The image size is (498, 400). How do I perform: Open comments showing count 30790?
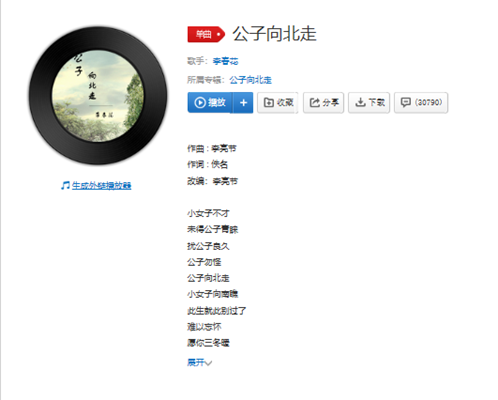421,103
